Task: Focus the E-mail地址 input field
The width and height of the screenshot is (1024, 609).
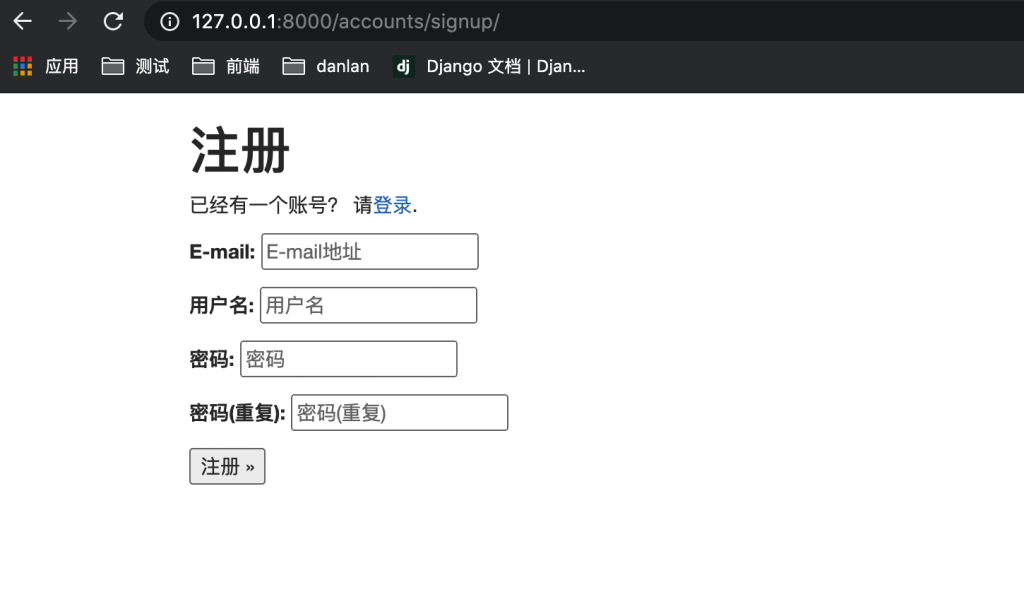Action: tap(370, 252)
